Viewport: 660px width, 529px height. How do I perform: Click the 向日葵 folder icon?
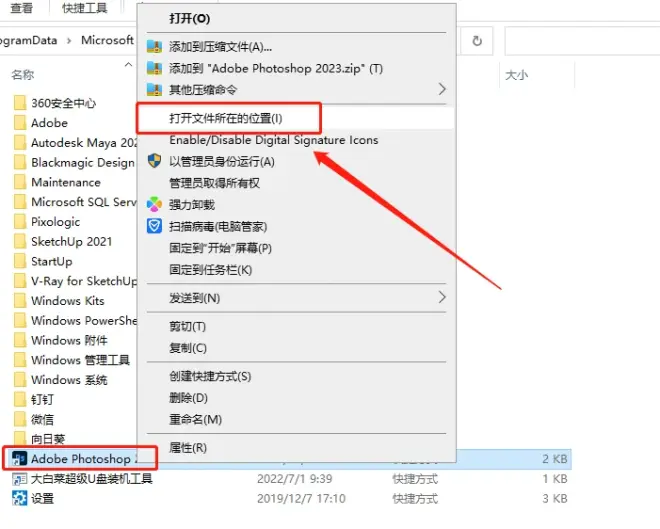coord(20,438)
